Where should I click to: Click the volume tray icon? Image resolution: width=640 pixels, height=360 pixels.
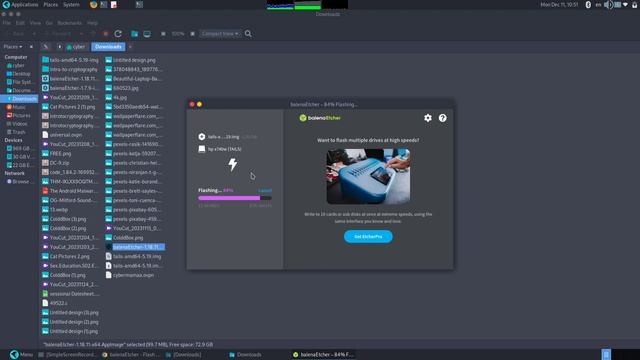(x=608, y=4)
